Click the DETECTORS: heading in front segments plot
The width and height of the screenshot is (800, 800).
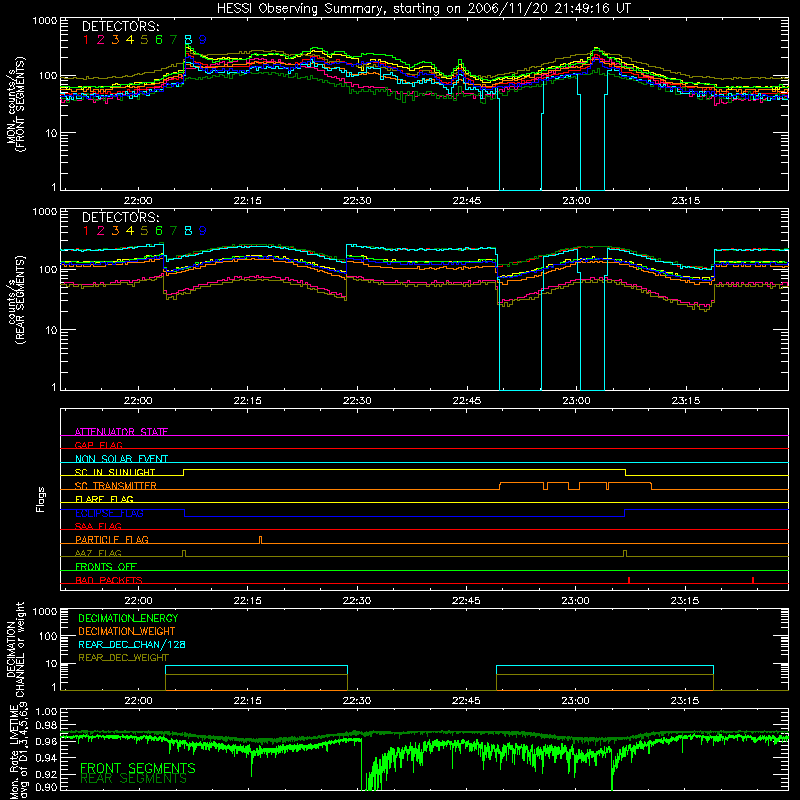point(121,26)
